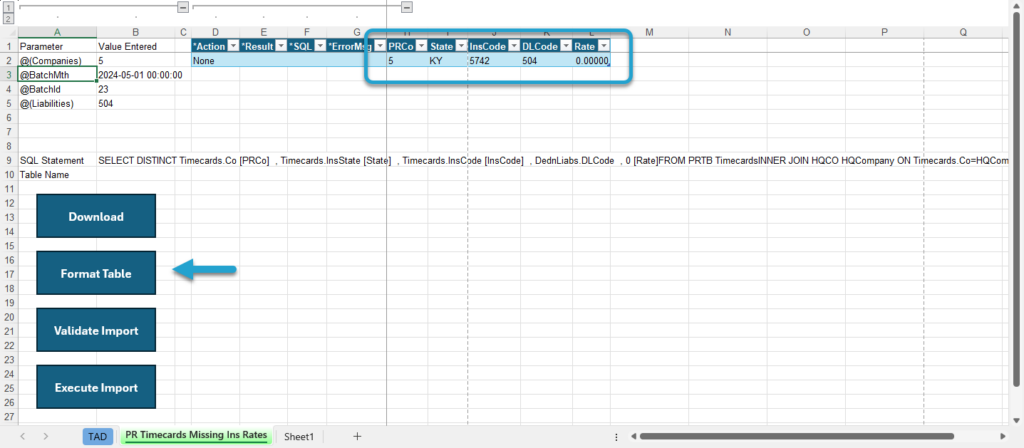Click the previous sheet navigation arrow
This screenshot has height=448, width=1024.
click(23, 436)
